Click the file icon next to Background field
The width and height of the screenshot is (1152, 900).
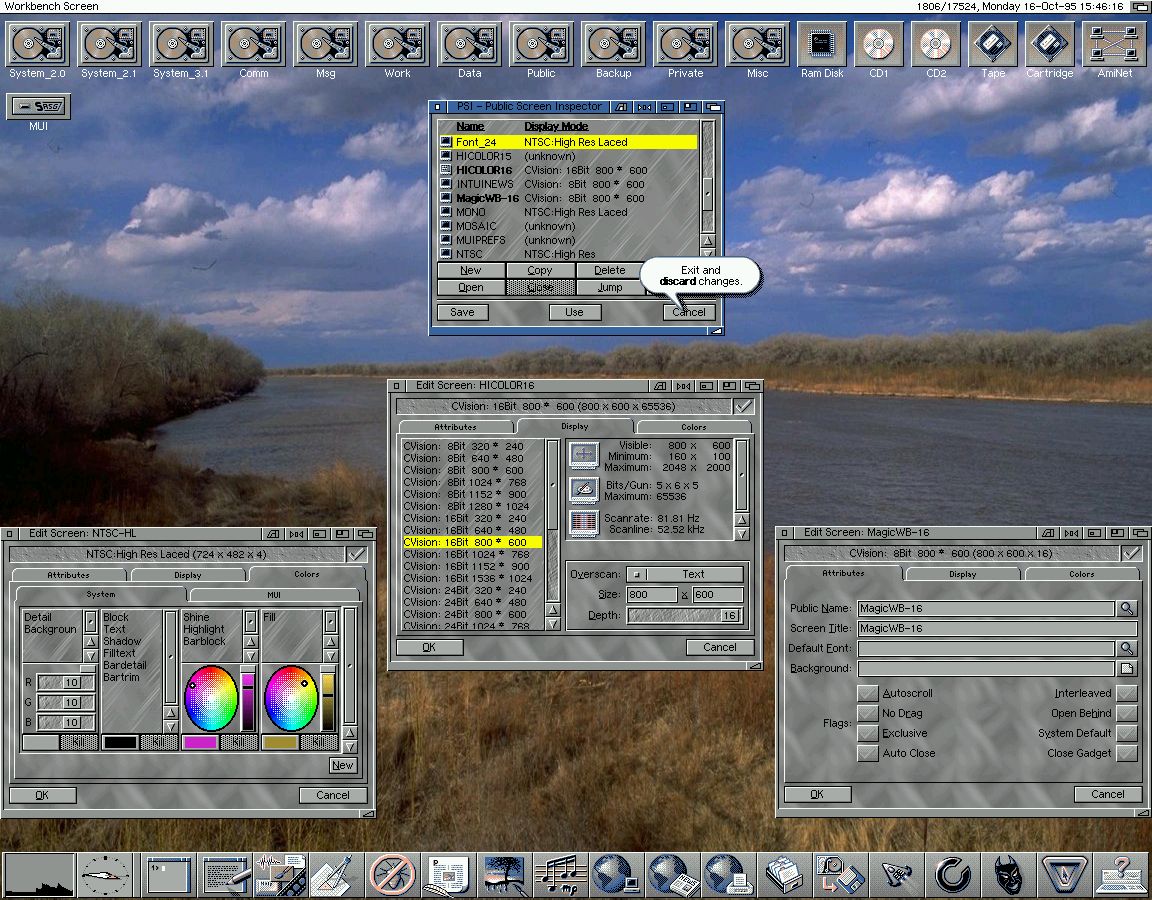pos(1127,668)
